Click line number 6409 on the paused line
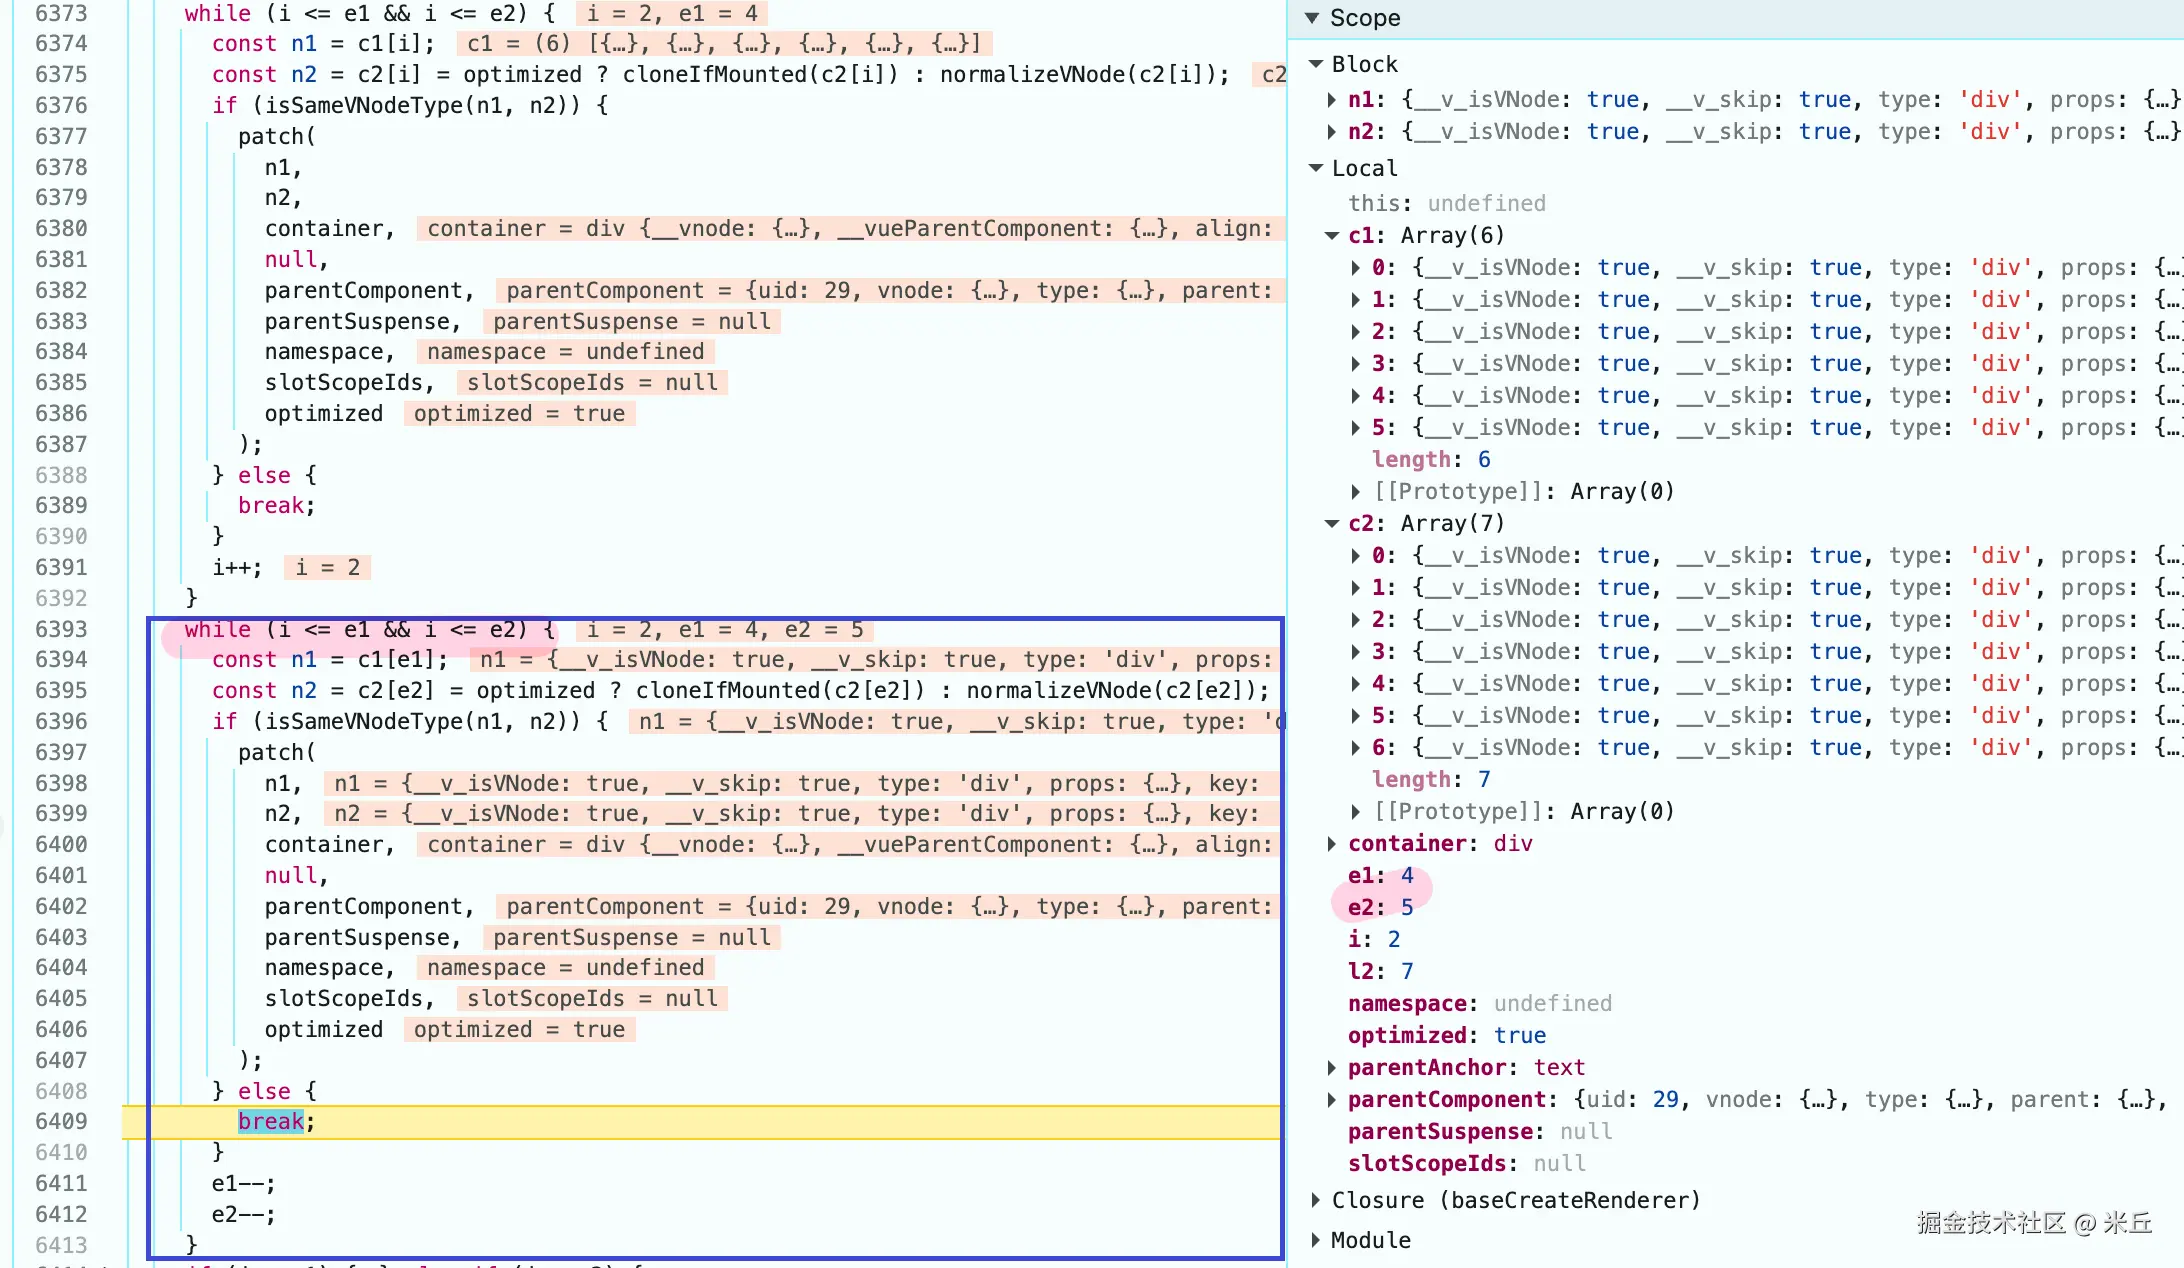Image resolution: width=2184 pixels, height=1268 pixels. 61,1122
